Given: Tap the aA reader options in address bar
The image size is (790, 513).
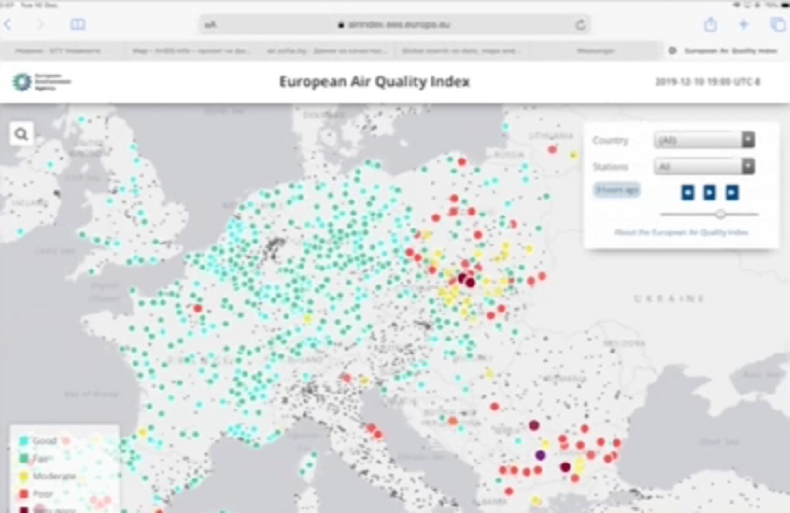Looking at the screenshot, I should [210, 24].
